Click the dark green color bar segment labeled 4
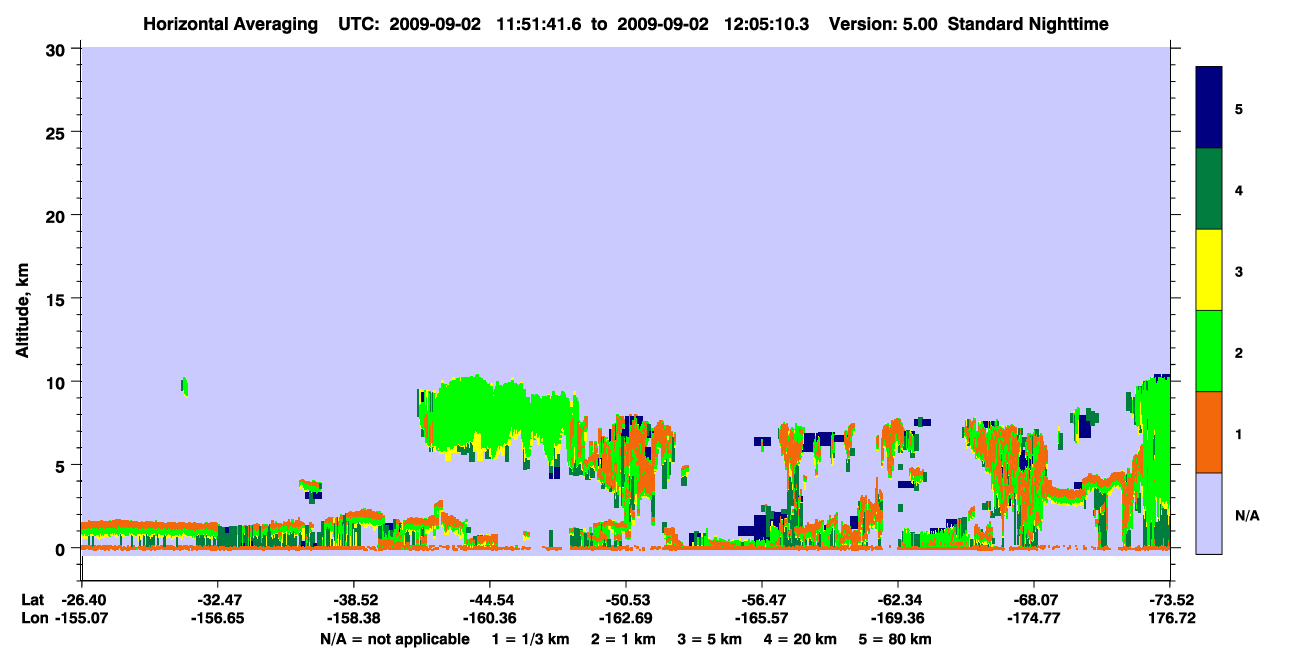This screenshot has height=667, width=1300. (1209, 189)
